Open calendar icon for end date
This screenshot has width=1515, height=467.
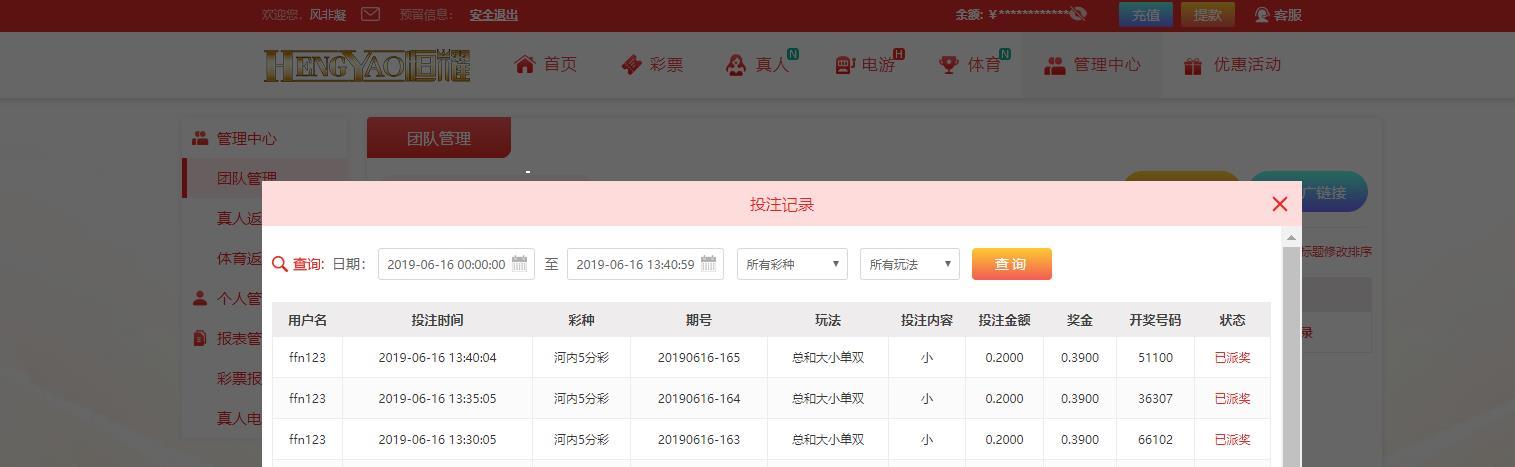pos(709,264)
